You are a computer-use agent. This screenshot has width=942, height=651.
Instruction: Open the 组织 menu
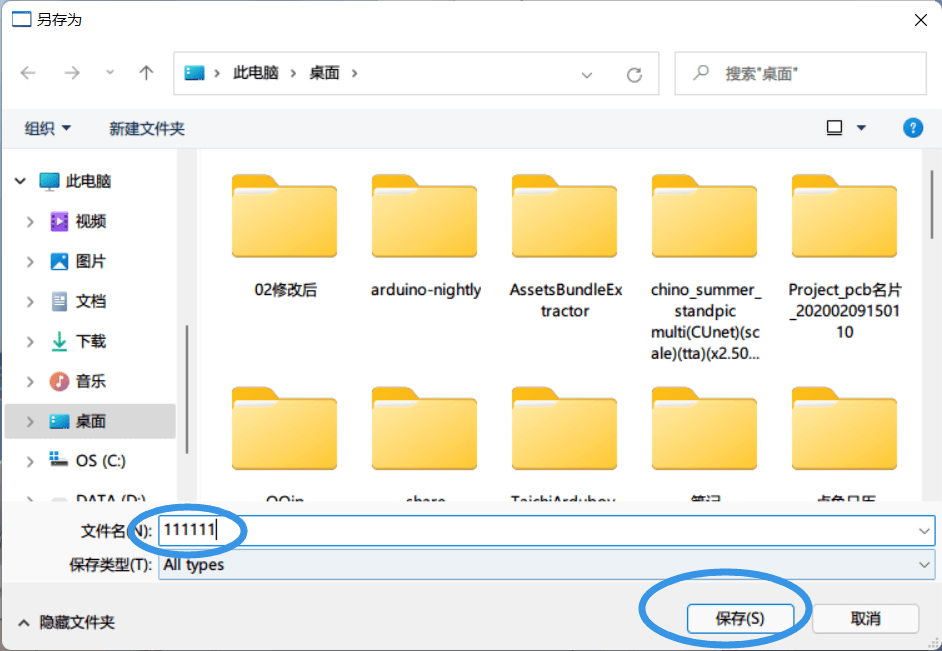point(47,128)
